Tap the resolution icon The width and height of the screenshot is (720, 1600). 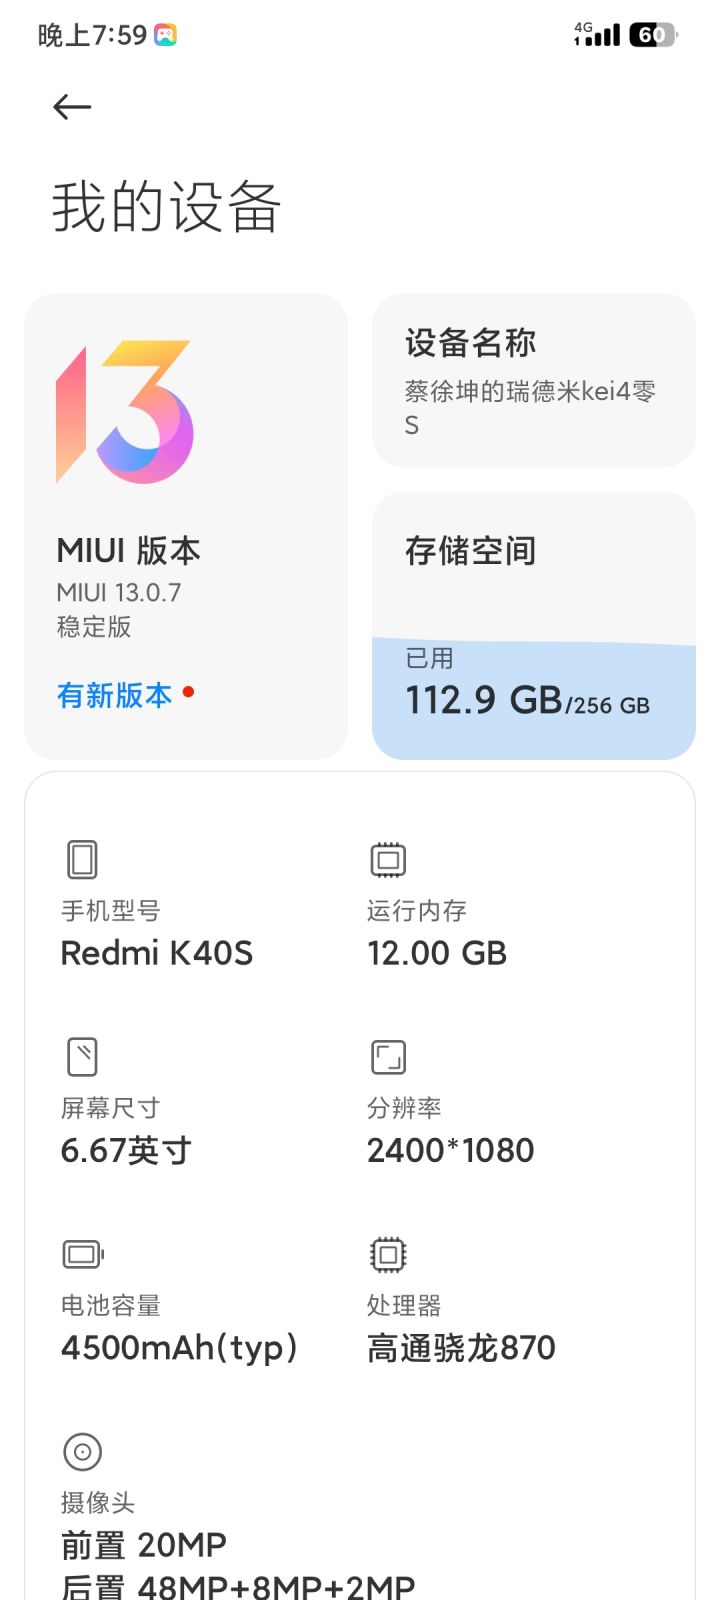tap(388, 1056)
